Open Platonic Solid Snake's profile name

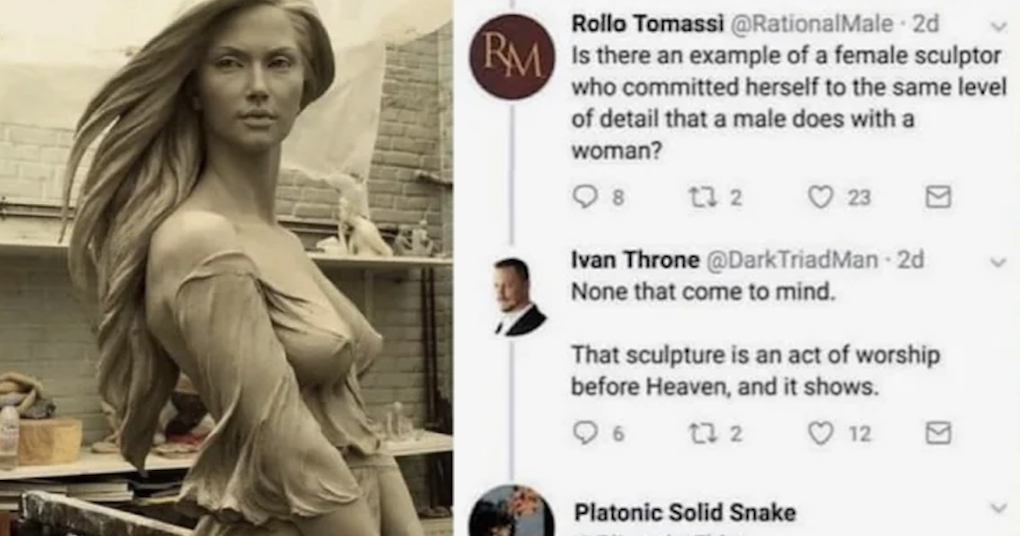pyautogui.click(x=684, y=513)
